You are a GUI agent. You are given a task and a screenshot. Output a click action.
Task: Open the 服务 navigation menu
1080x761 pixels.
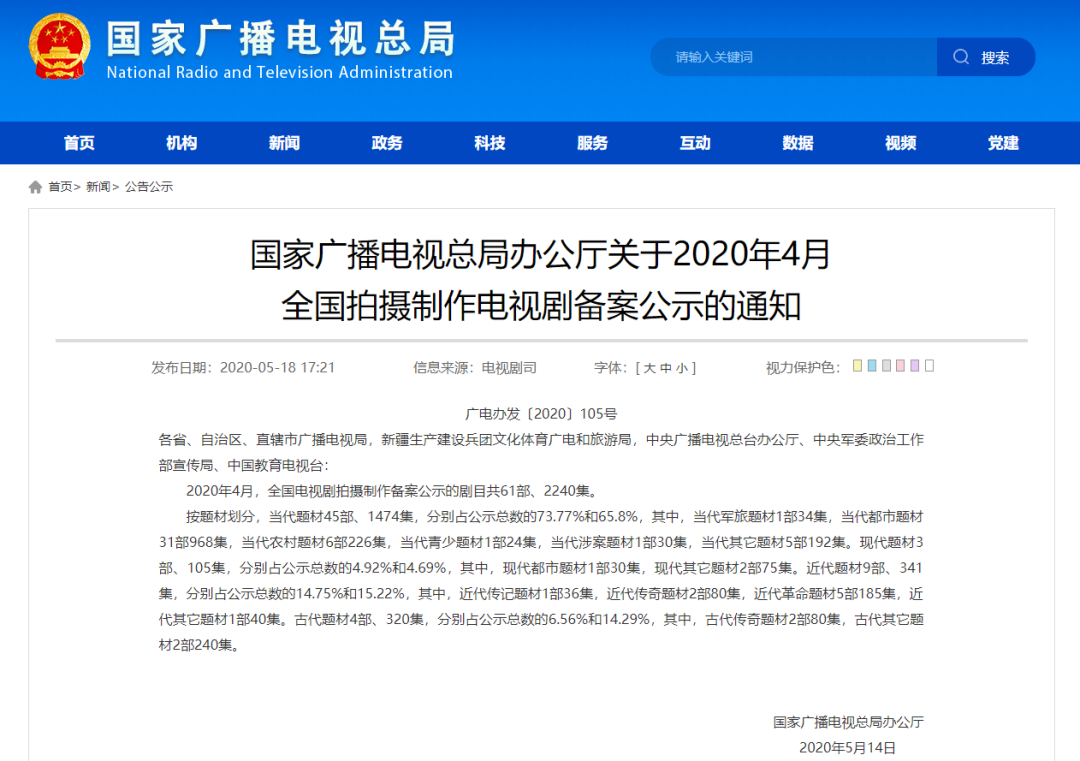click(591, 143)
